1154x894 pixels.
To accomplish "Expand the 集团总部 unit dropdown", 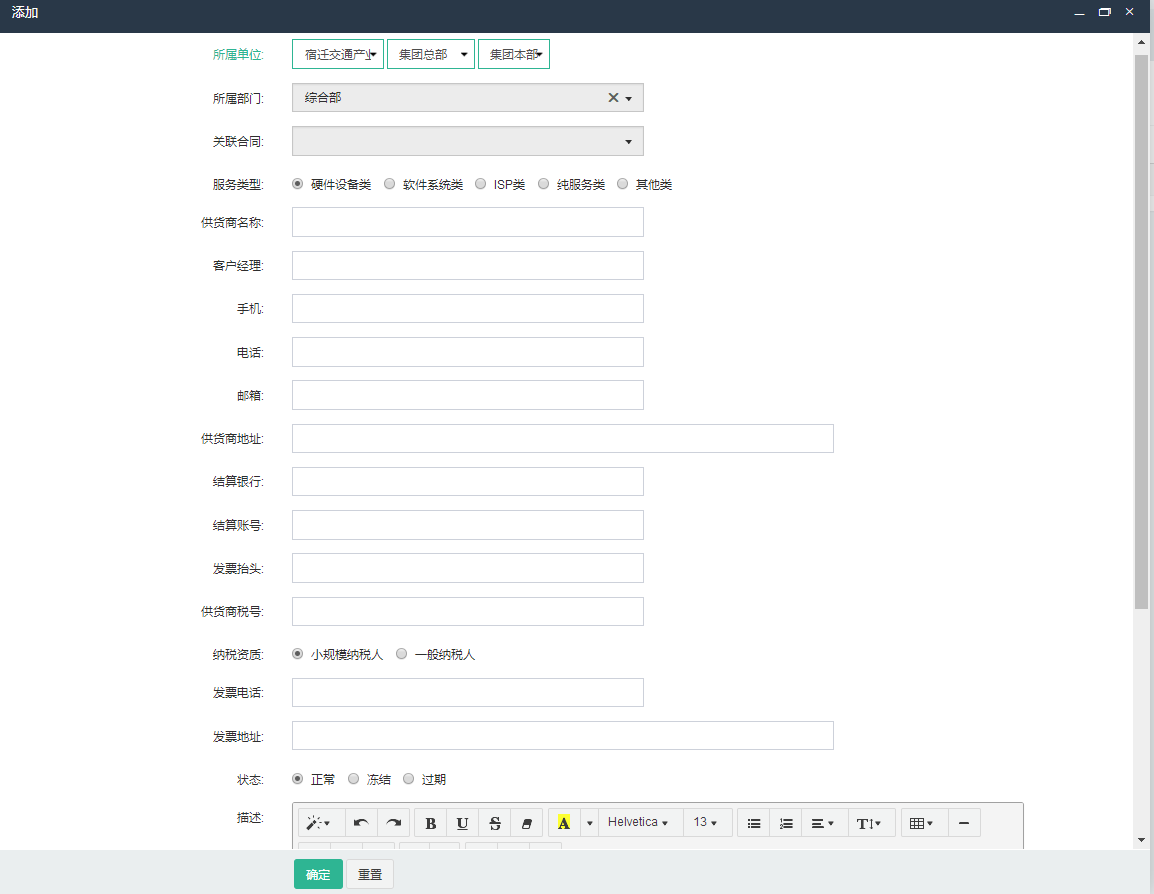I will click(x=430, y=54).
